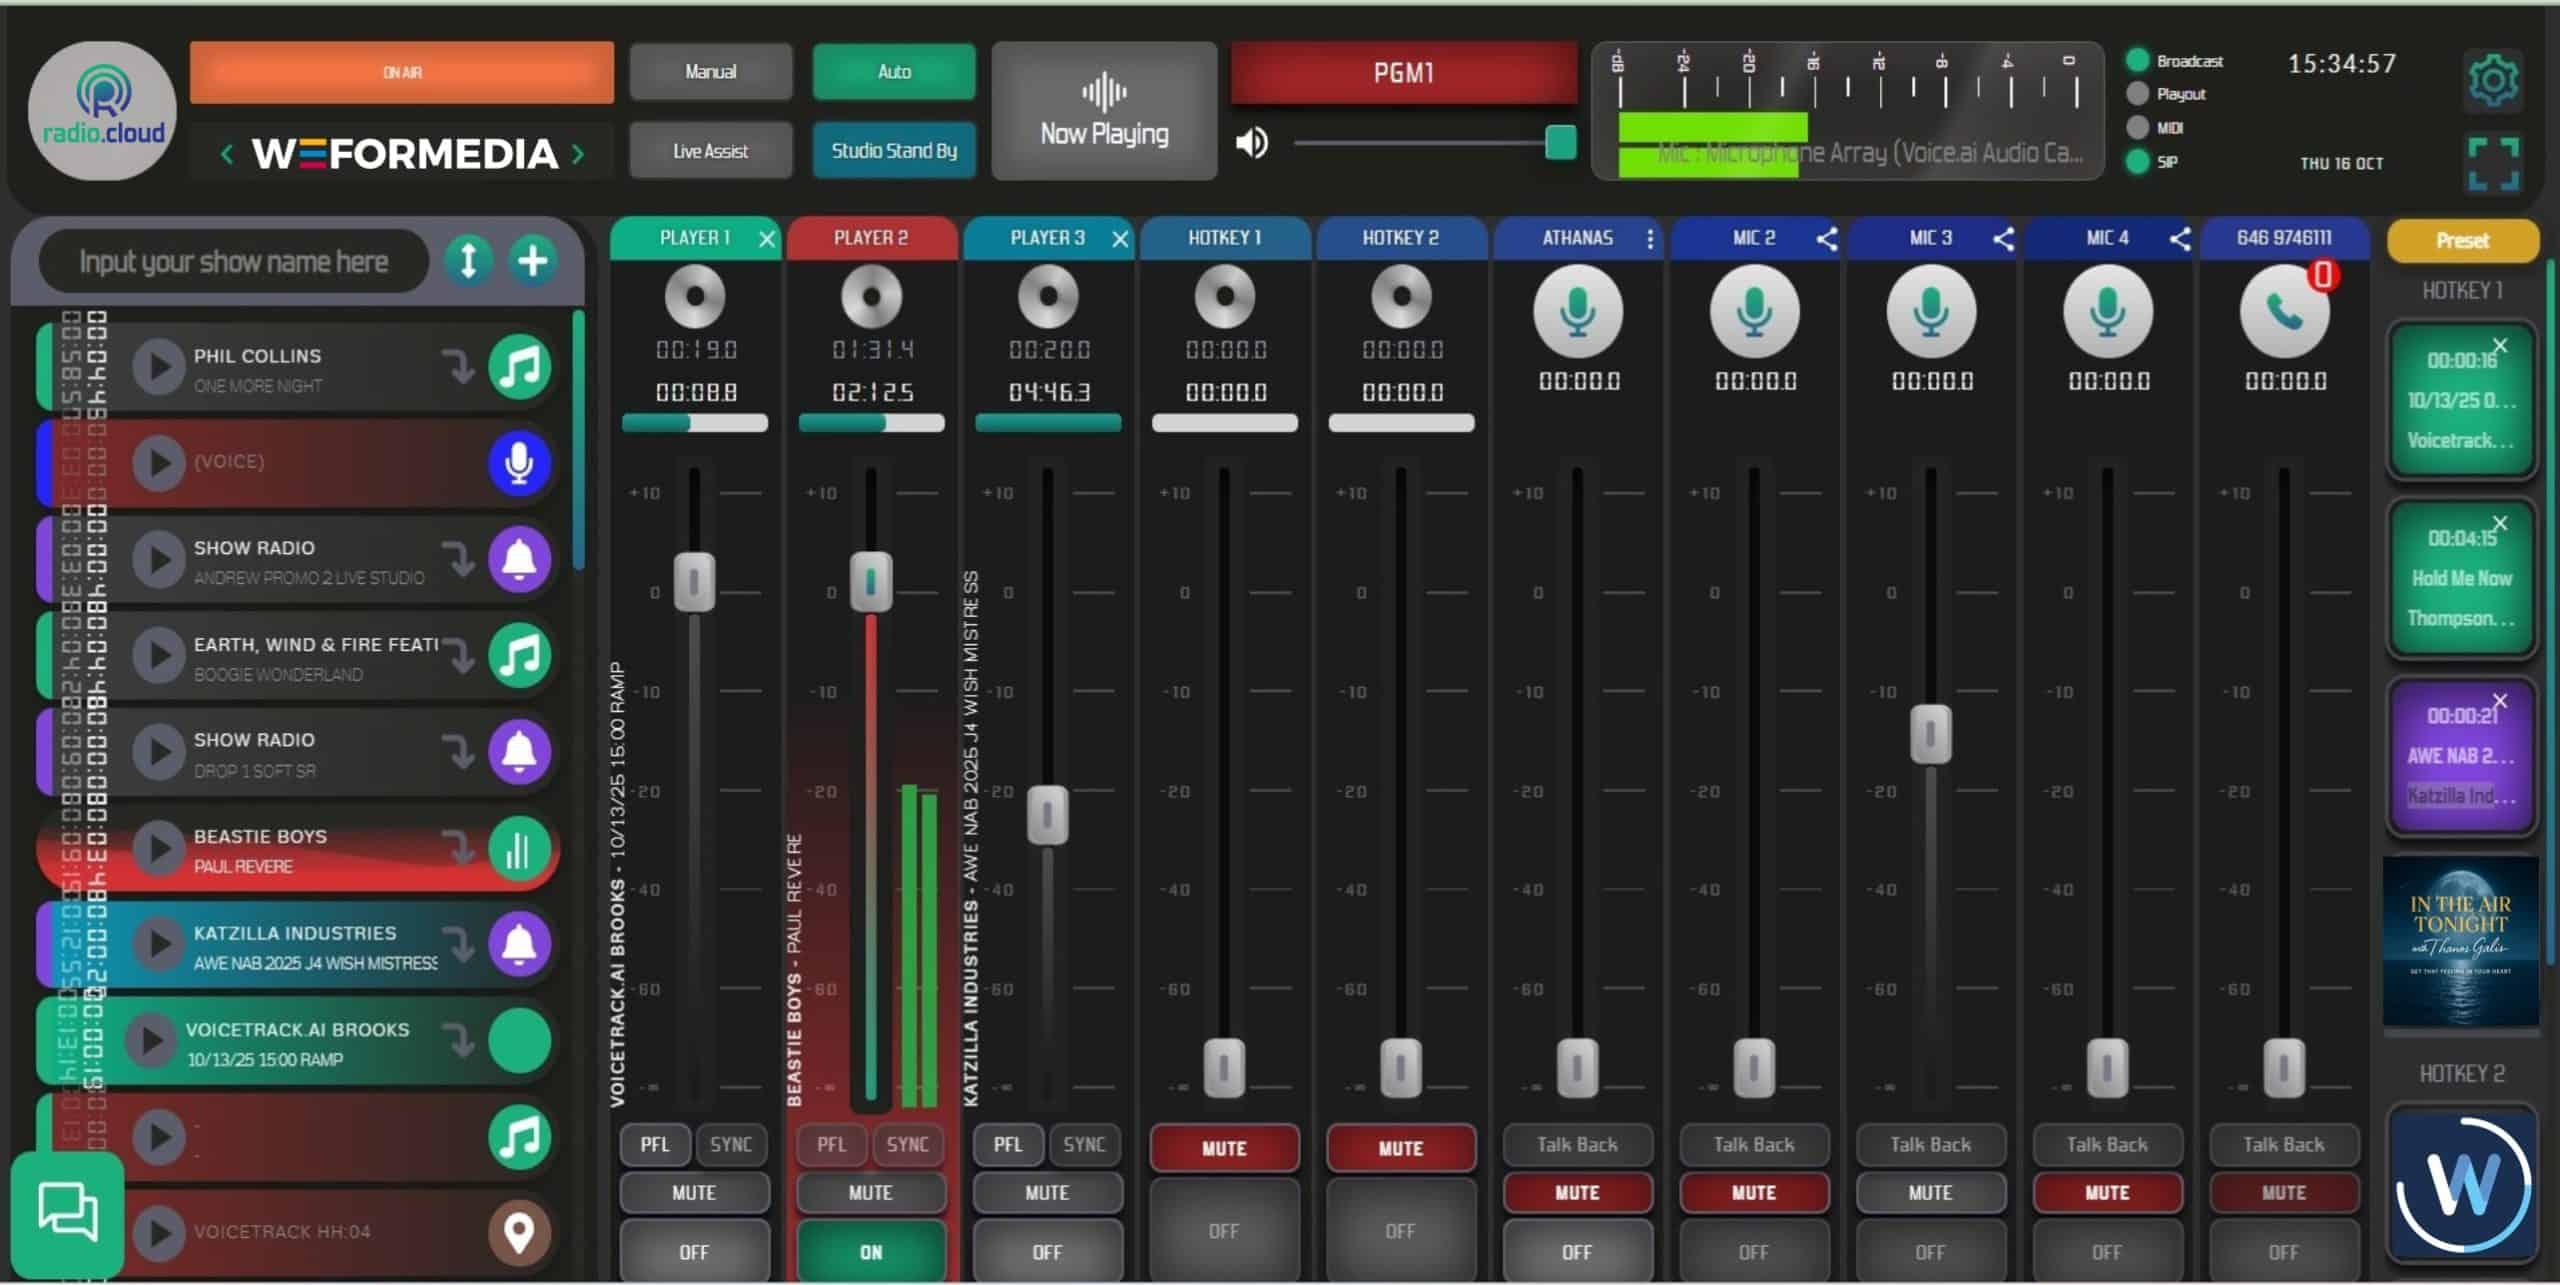
Task: Switch to Live Assist mode
Action: [710, 151]
